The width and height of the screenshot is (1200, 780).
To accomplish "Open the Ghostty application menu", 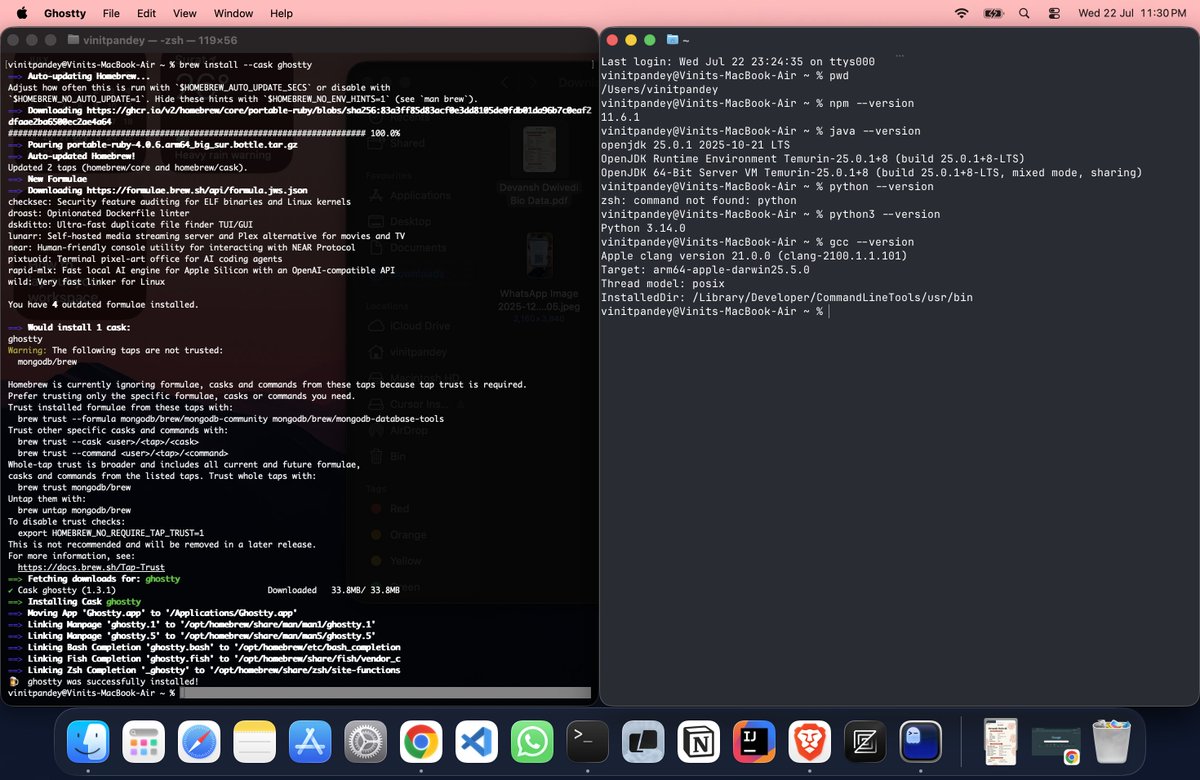I will (66, 13).
